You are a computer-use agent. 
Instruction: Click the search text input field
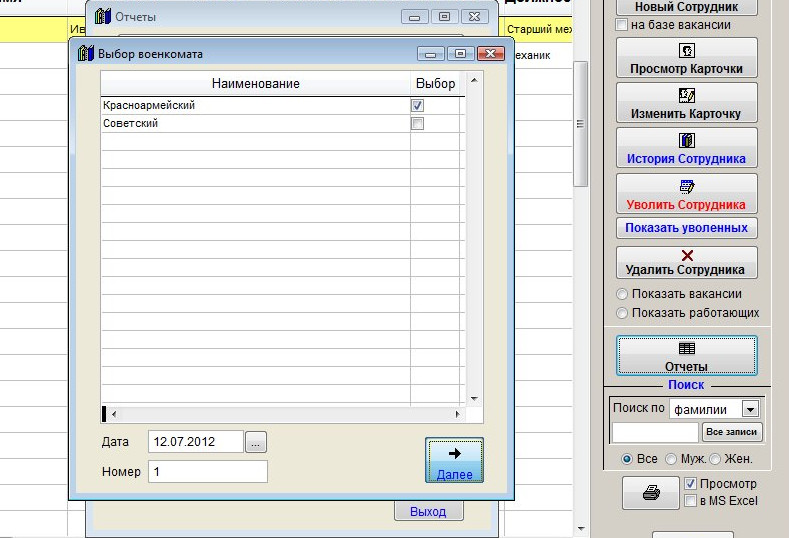point(655,432)
